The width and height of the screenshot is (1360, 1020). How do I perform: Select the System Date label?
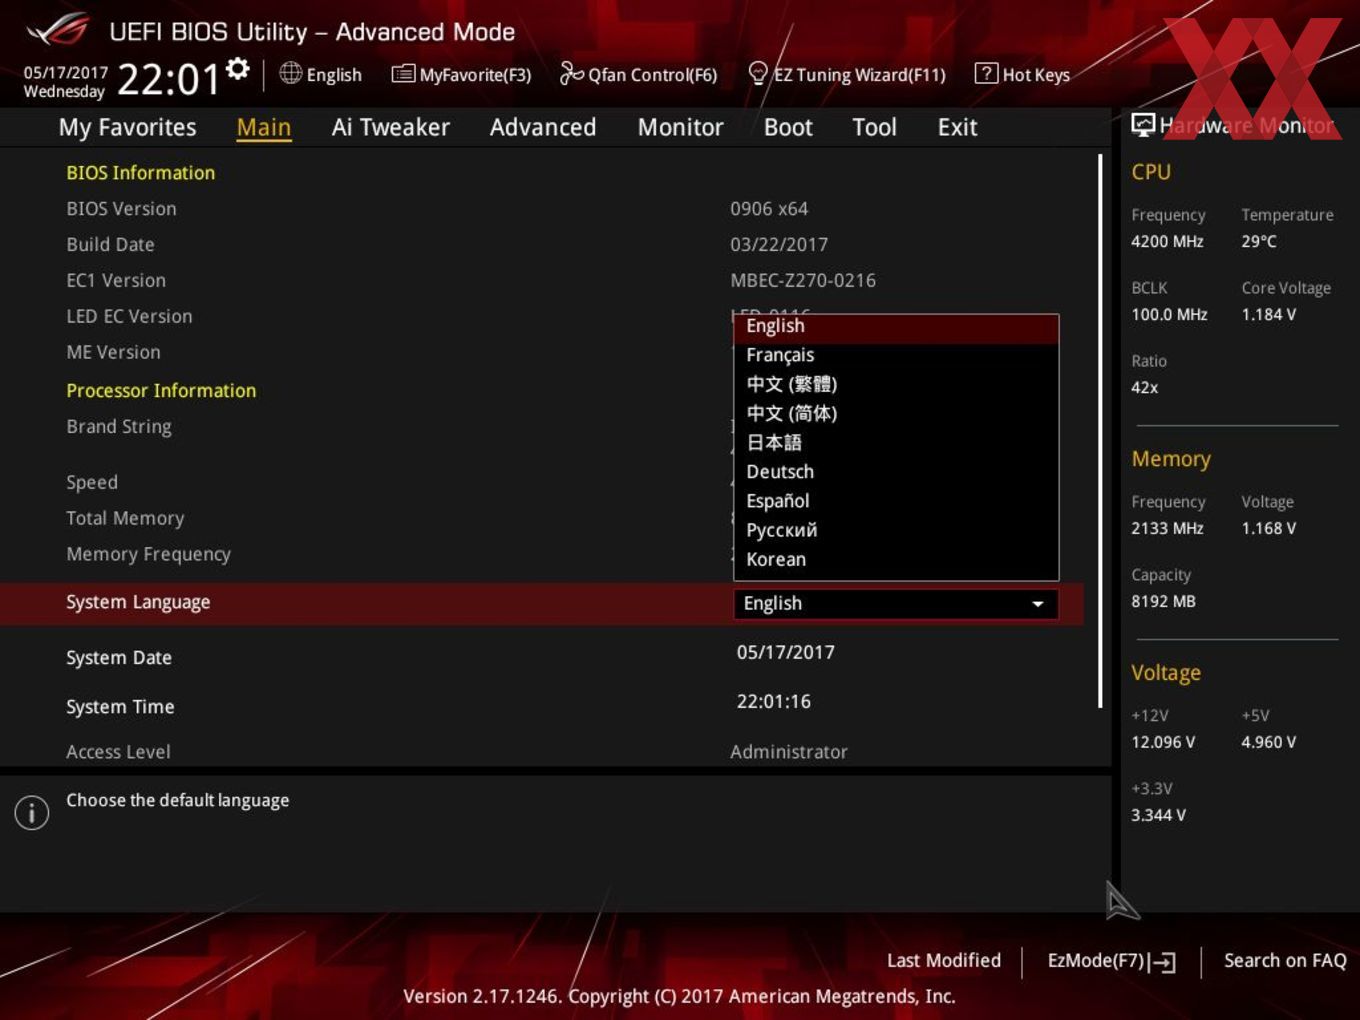point(119,658)
